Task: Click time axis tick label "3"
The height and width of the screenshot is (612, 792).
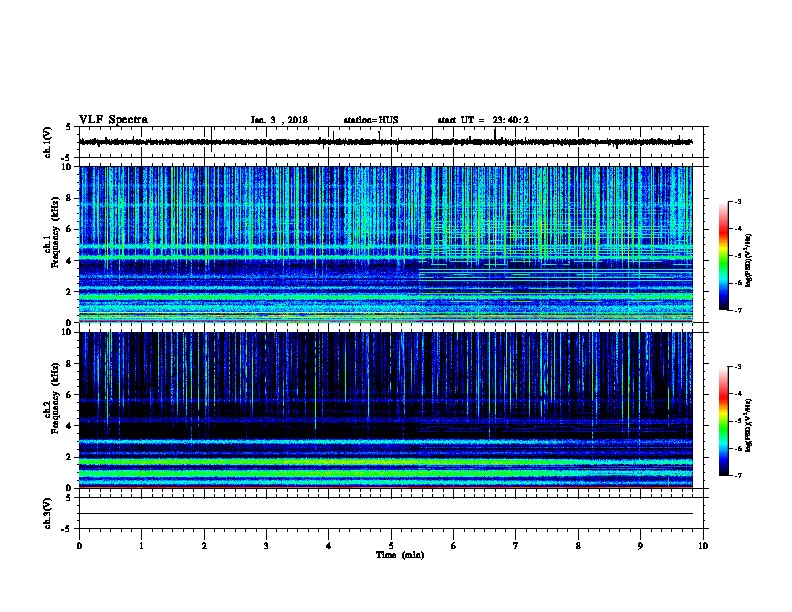Action: pyautogui.click(x=266, y=545)
